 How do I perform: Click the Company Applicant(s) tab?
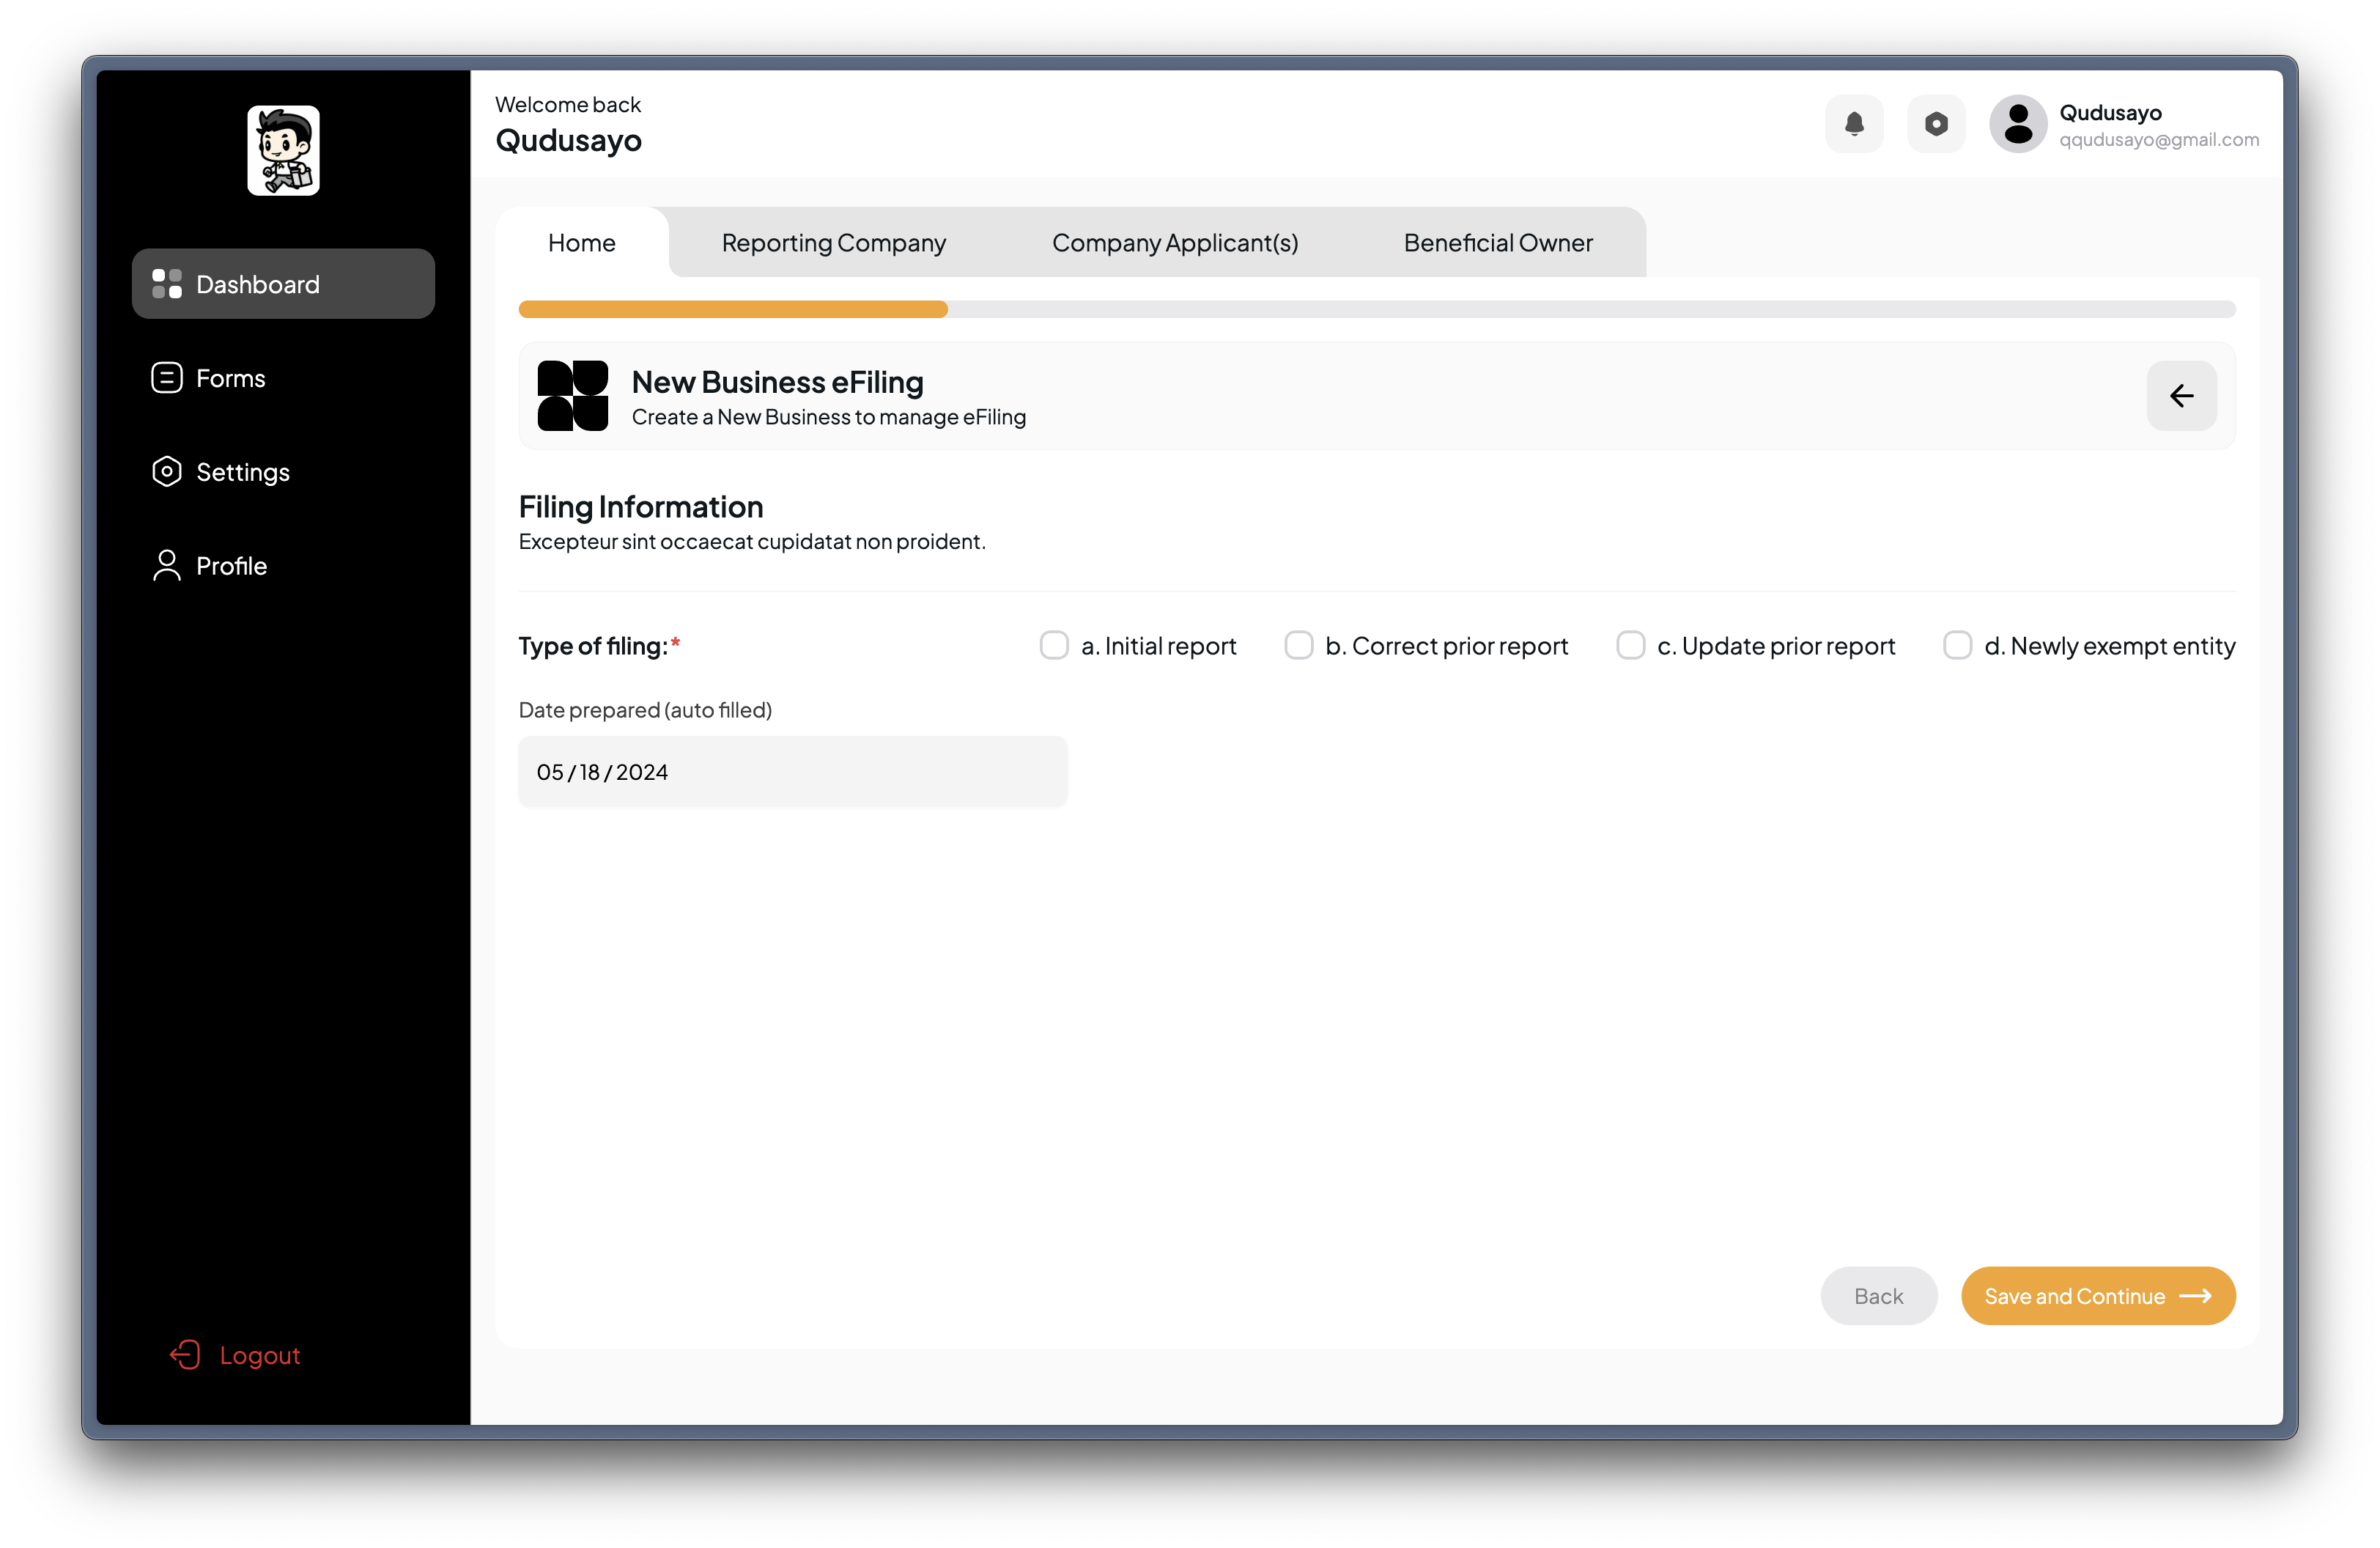(x=1175, y=241)
